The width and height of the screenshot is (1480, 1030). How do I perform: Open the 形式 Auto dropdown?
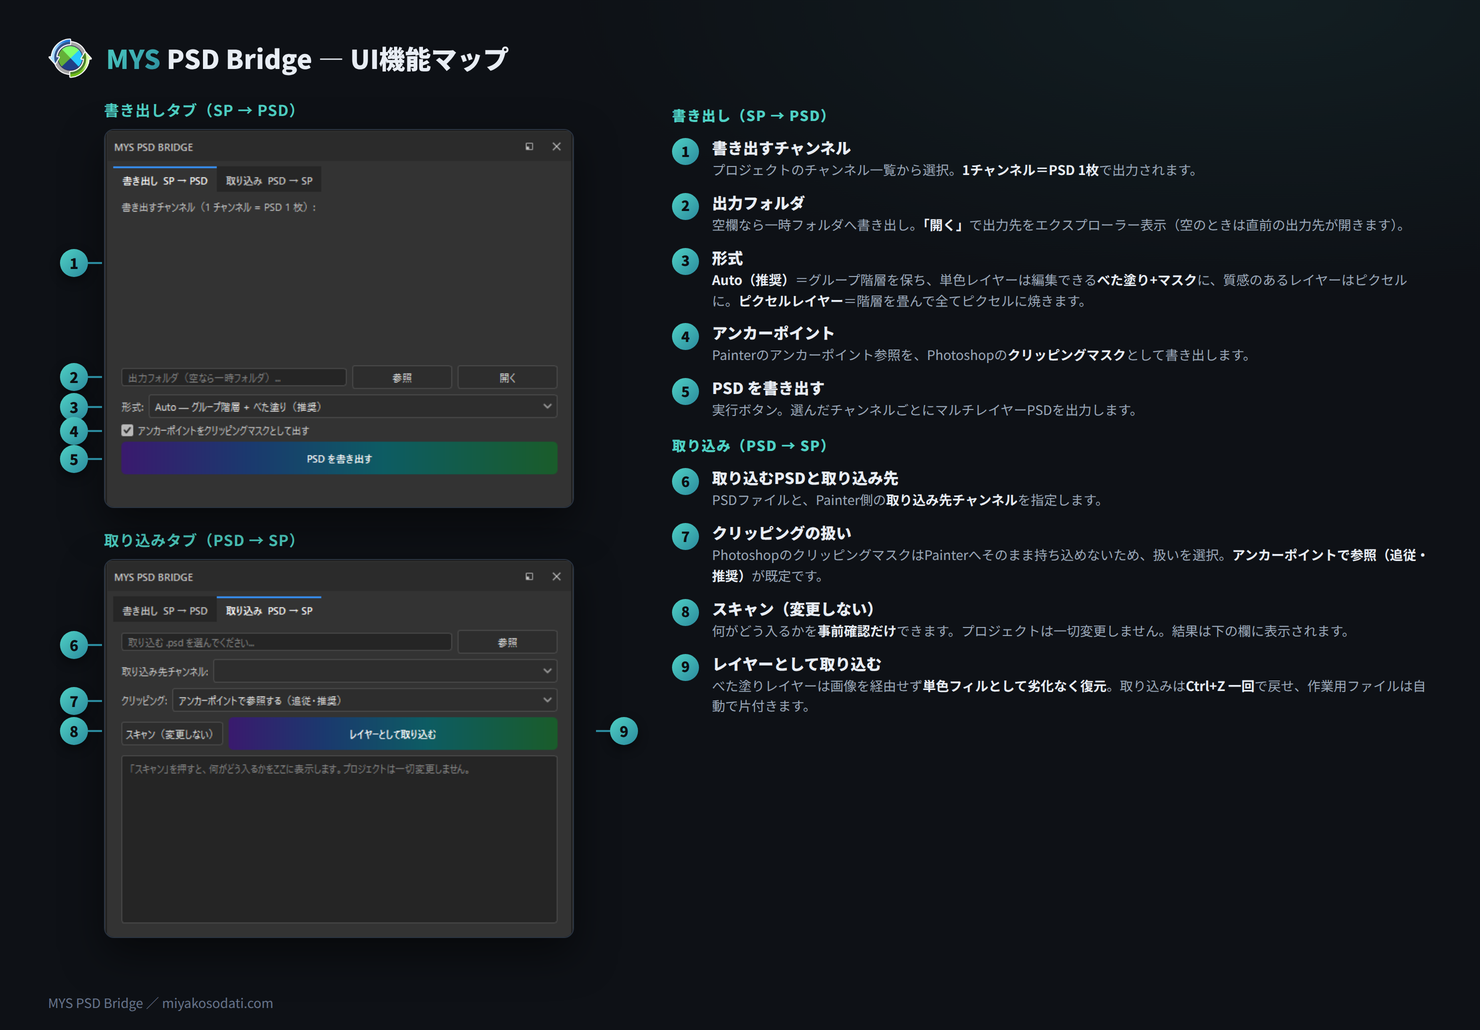353,407
